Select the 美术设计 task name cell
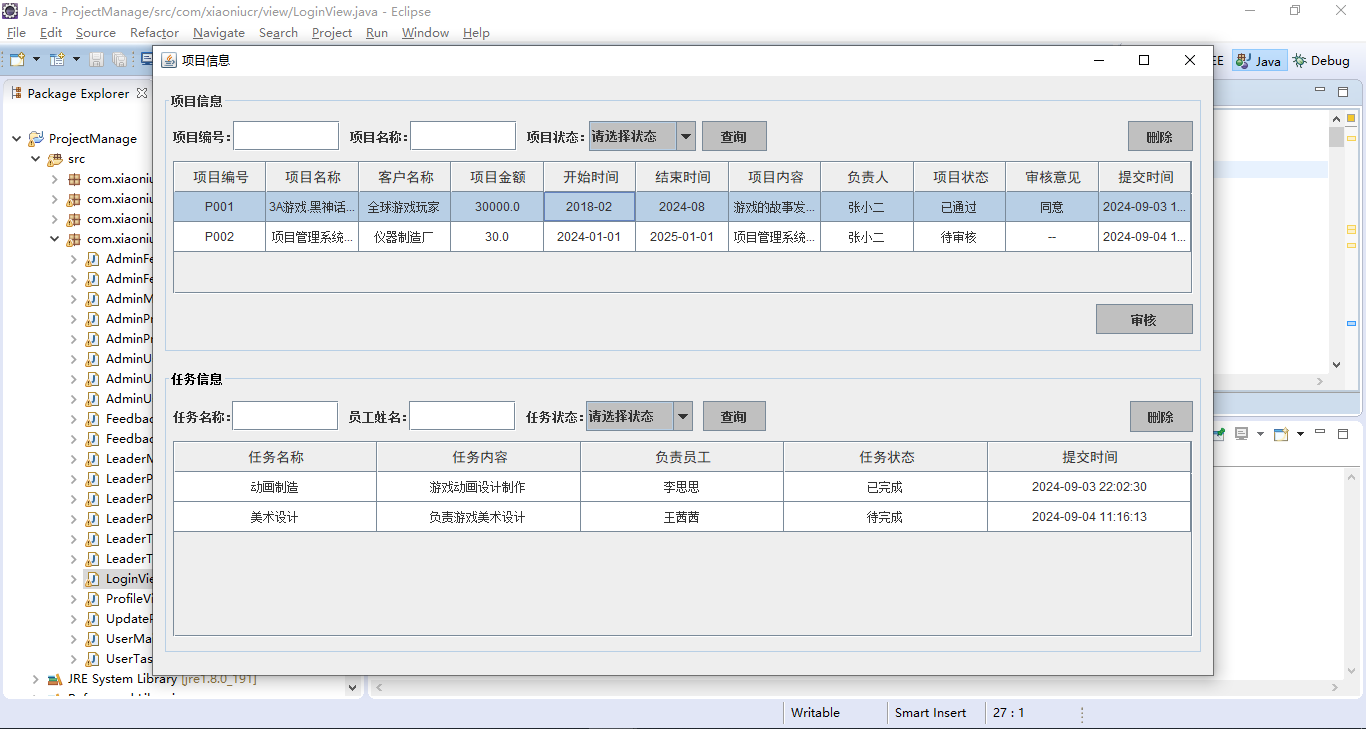 point(275,517)
